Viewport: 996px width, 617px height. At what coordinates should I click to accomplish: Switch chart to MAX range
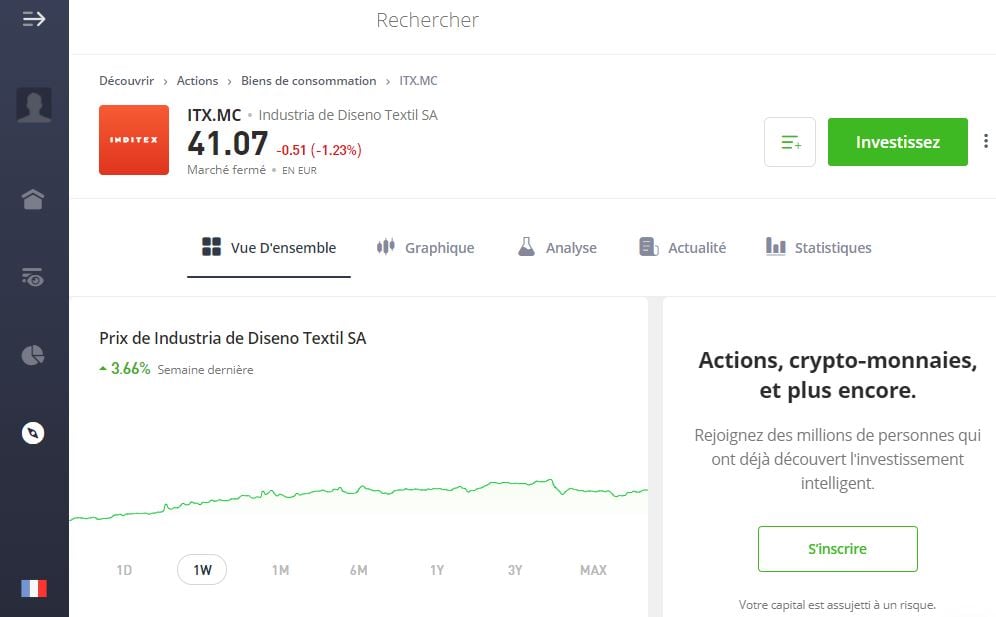point(592,570)
